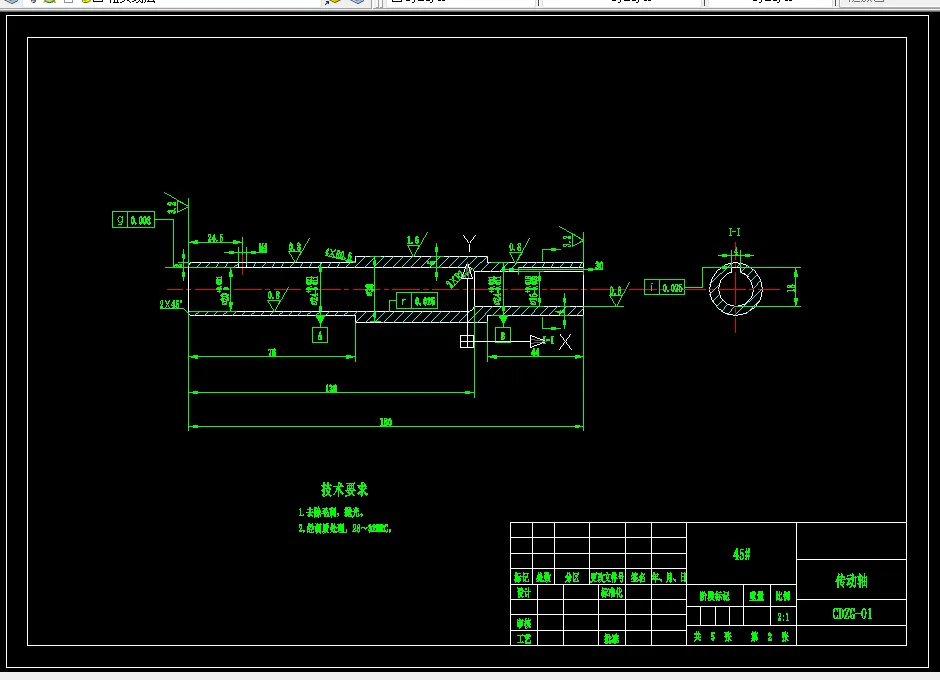The width and height of the screenshot is (940, 680).
Task: Select the 标准化 title block cell
Action: pyautogui.click(x=612, y=592)
